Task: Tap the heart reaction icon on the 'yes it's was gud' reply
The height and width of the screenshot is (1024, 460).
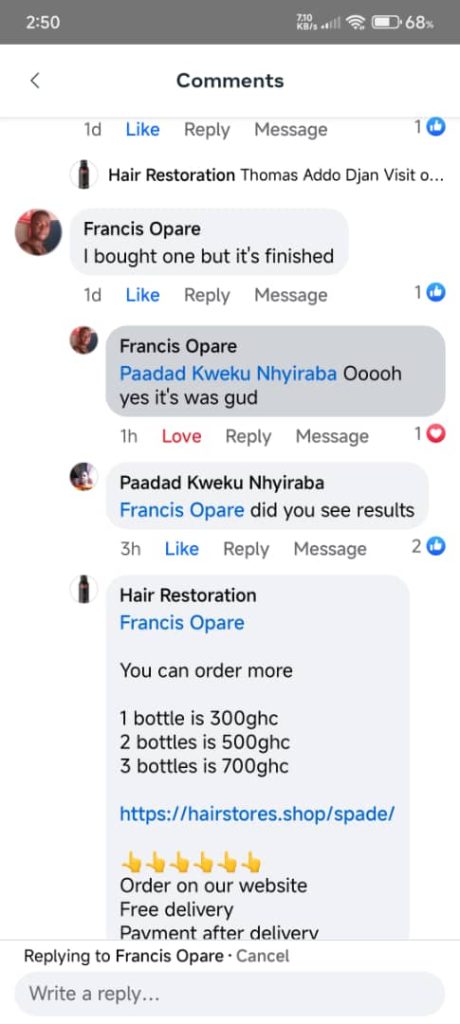Action: coord(436,434)
